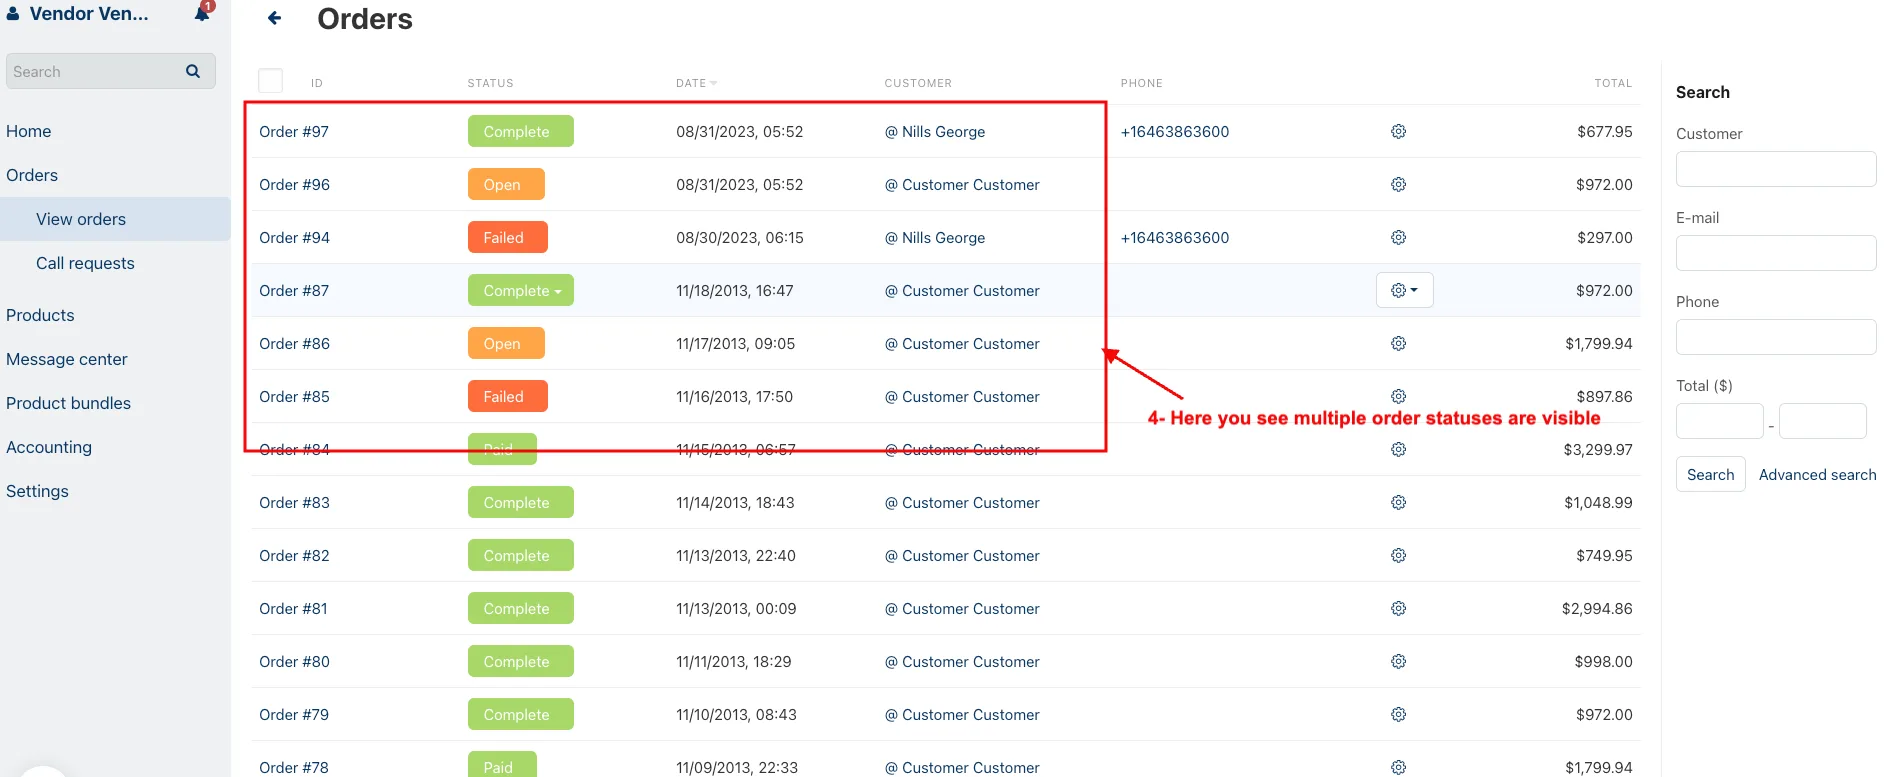1886x777 pixels.
Task: Click Open status of Order #86
Action: coord(506,343)
